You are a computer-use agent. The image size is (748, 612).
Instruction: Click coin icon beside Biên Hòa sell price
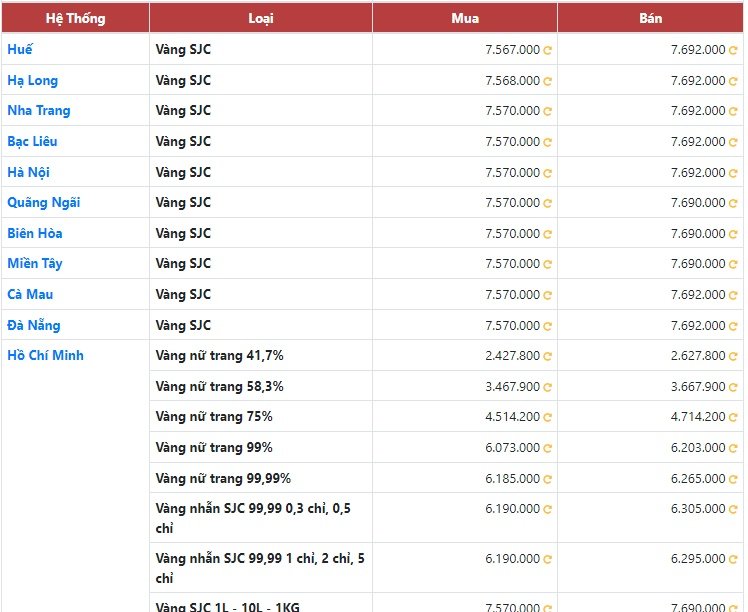point(733,234)
